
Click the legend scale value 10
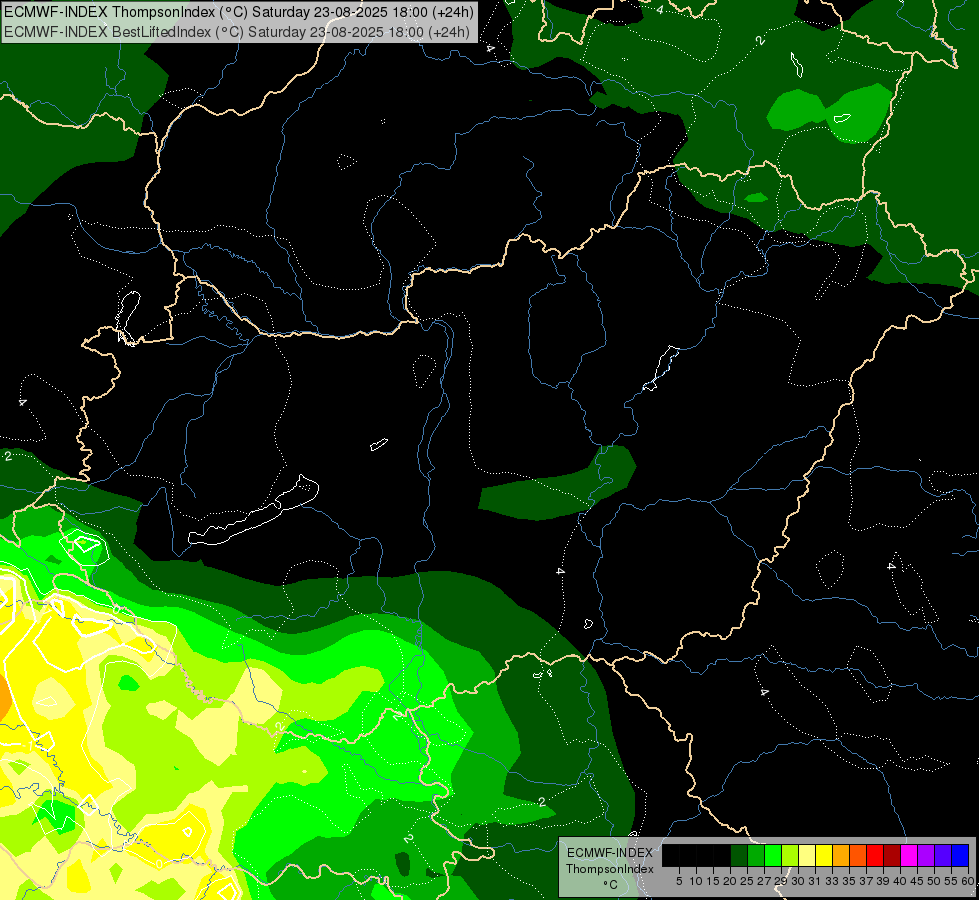(x=696, y=881)
